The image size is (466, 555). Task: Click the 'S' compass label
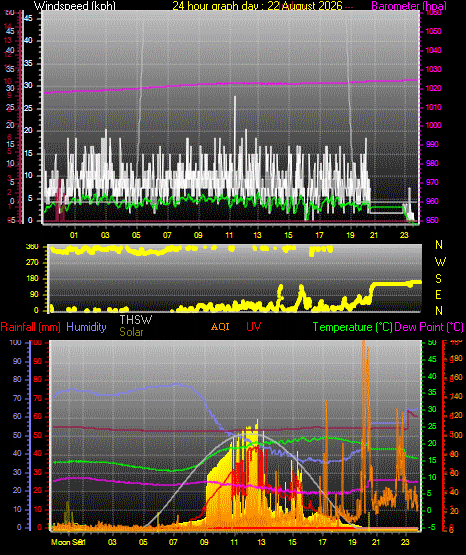438,279
